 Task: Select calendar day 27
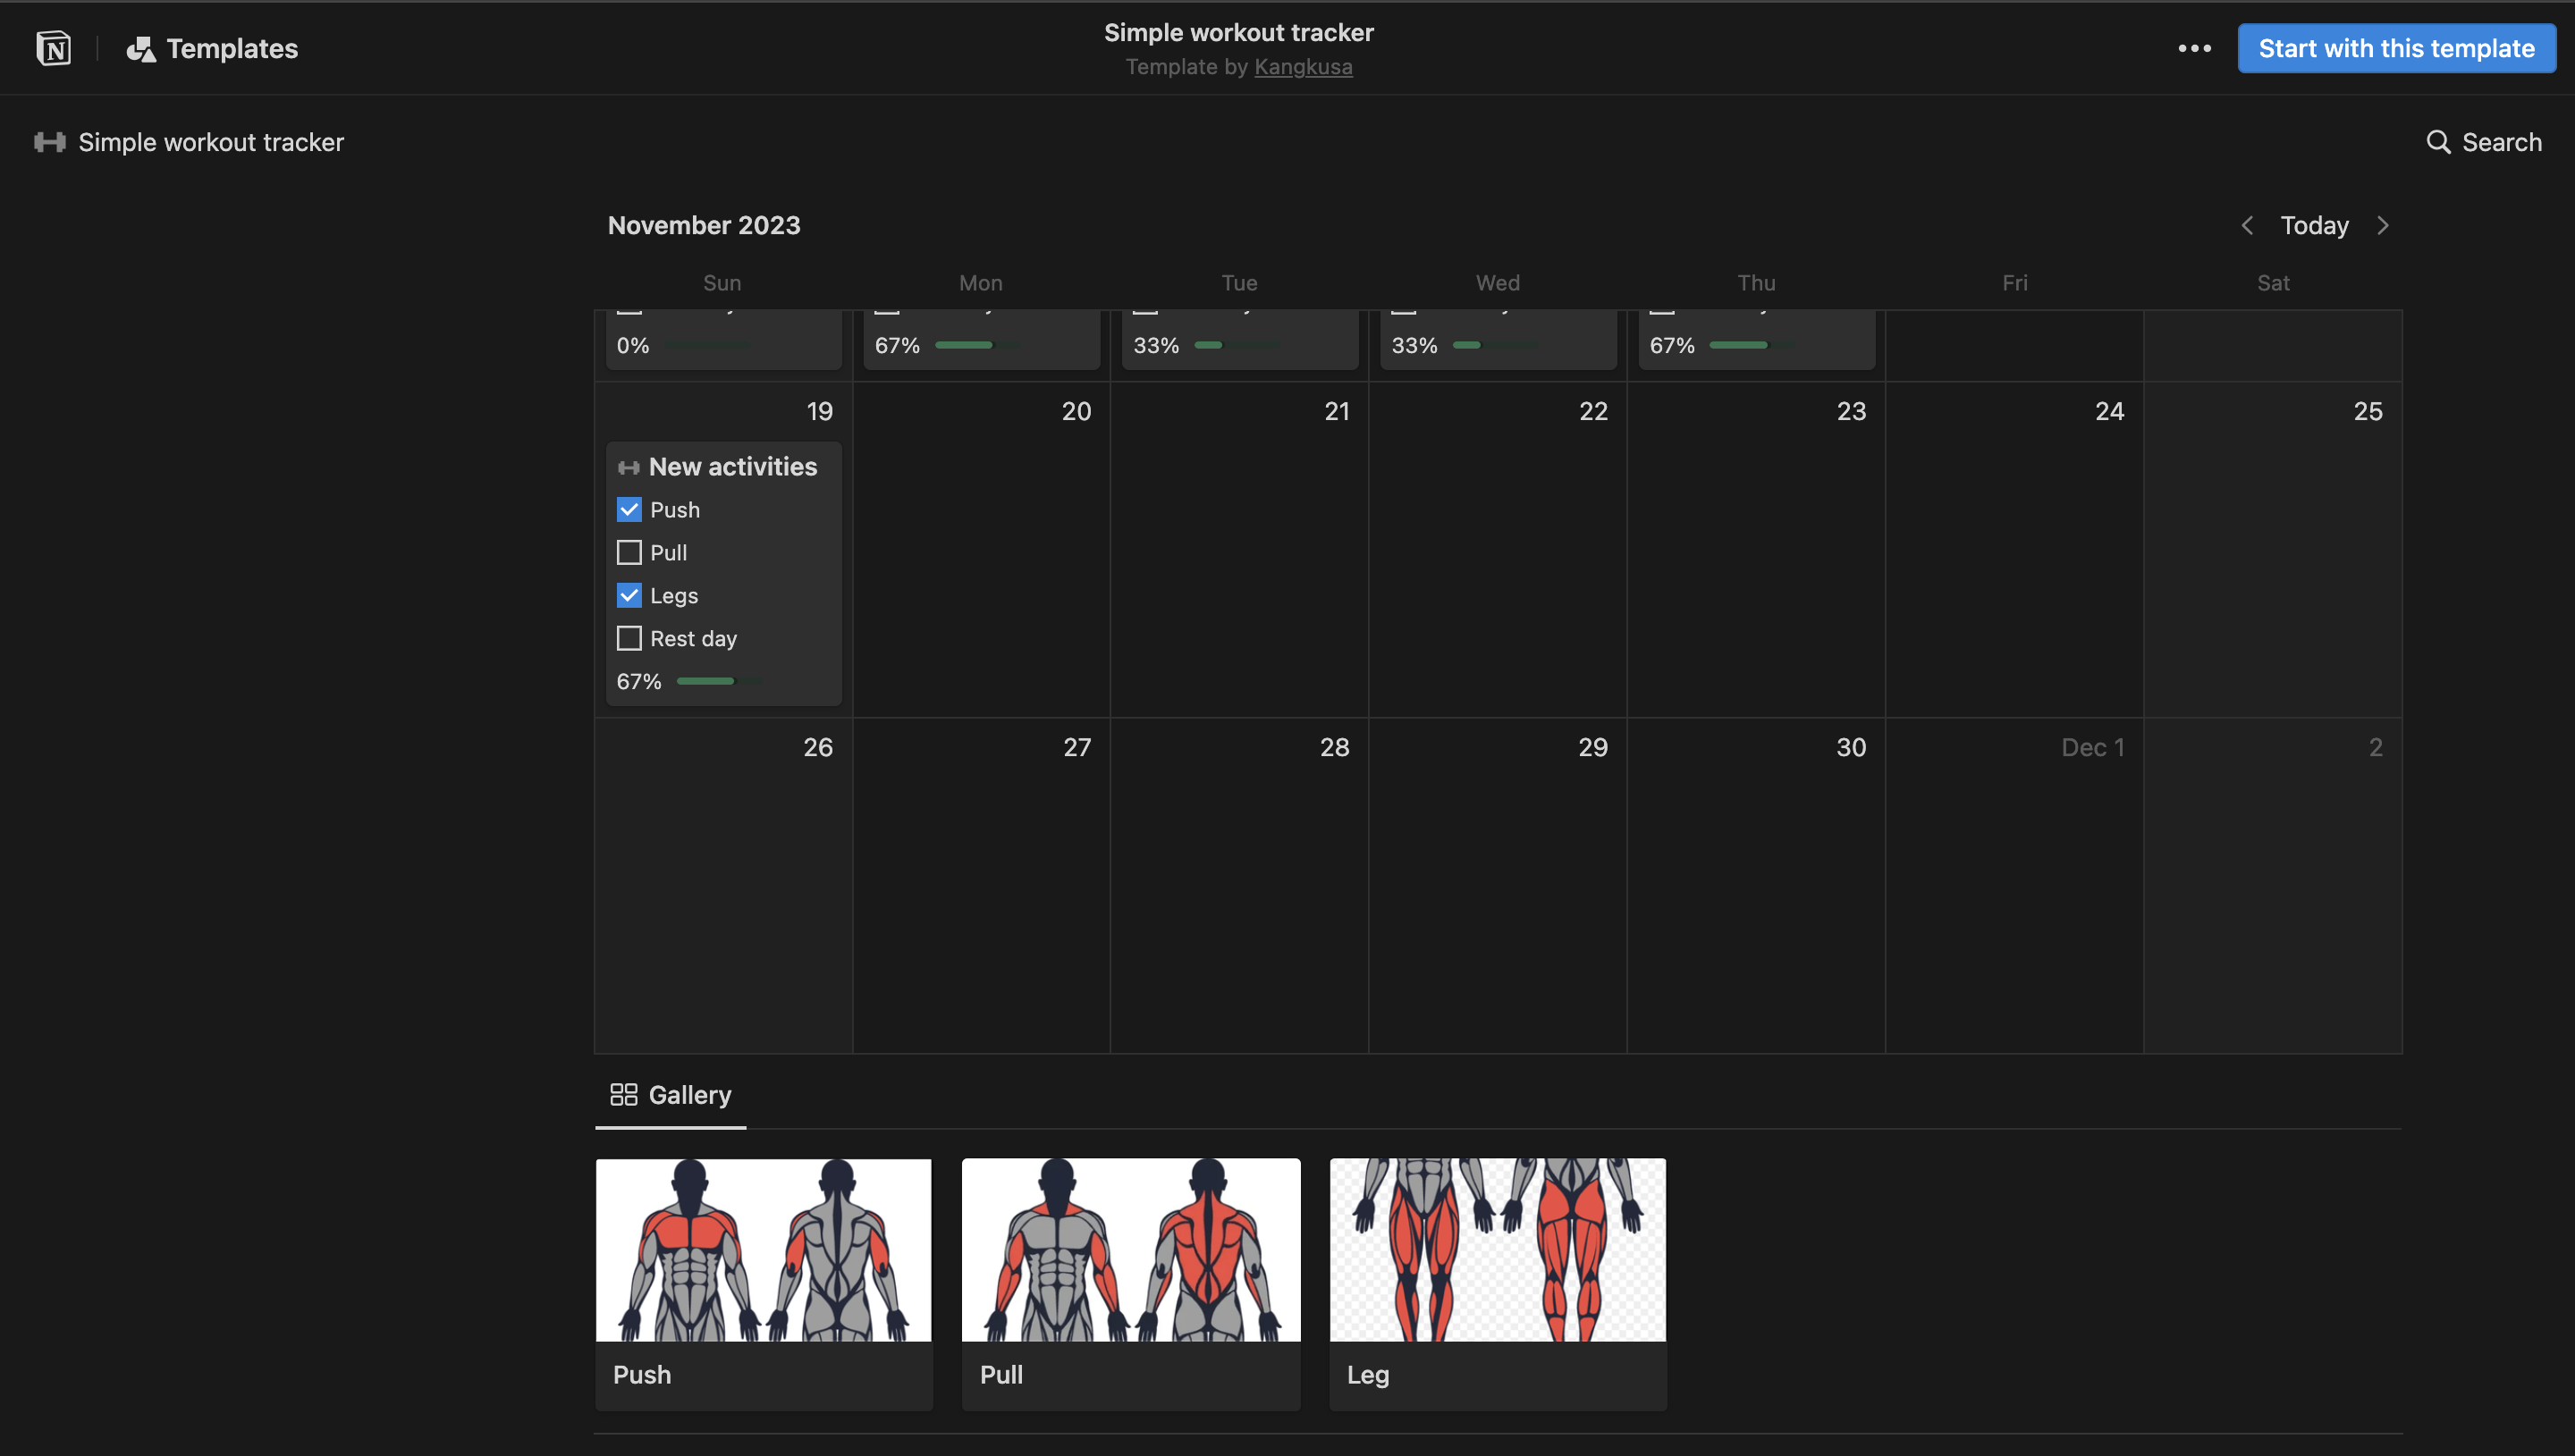point(1076,747)
